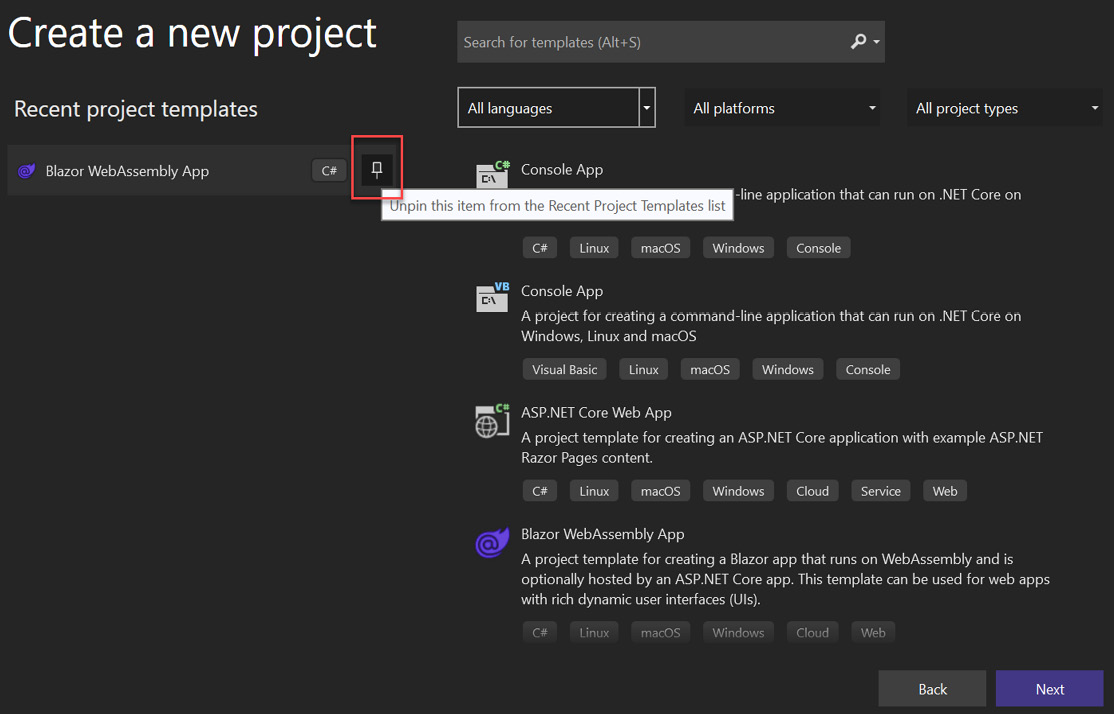
Task: Click the VB Console App description text
Action: coord(771,326)
